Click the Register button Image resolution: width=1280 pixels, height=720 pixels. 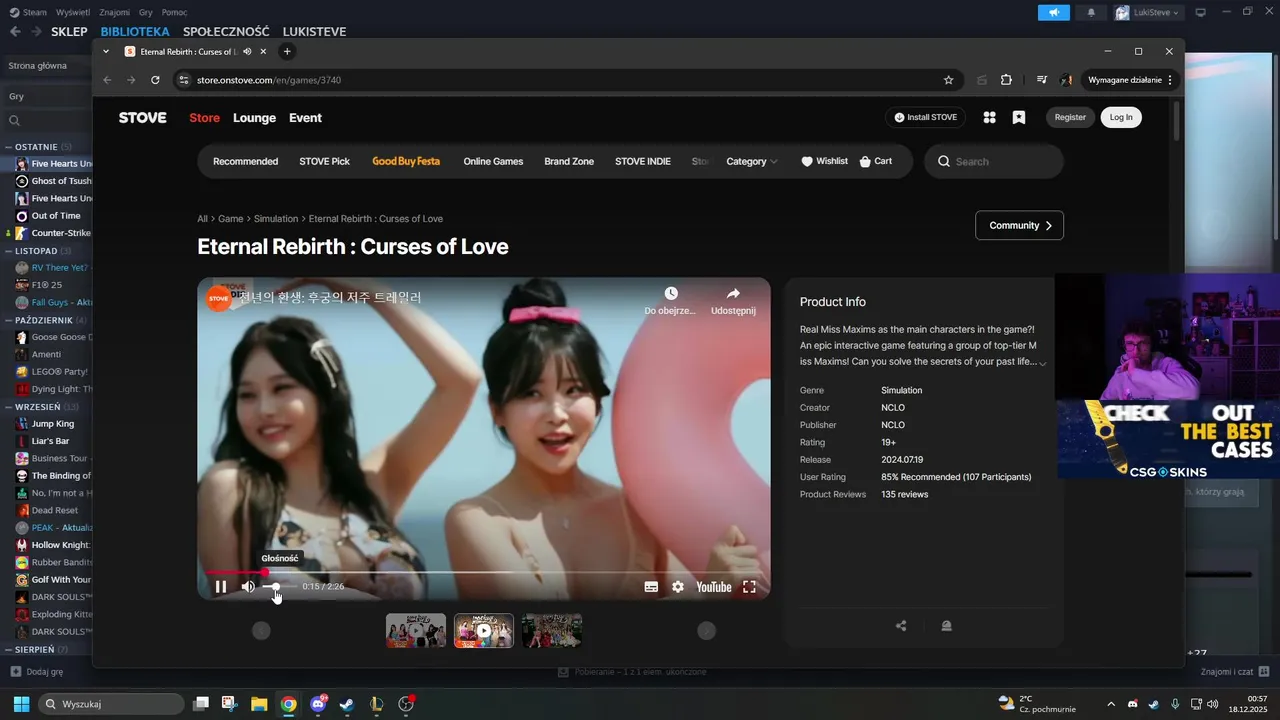(1070, 117)
